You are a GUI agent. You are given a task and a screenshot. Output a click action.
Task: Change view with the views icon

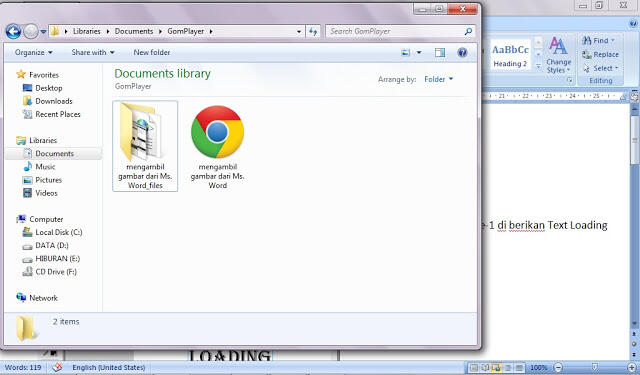[x=405, y=52]
